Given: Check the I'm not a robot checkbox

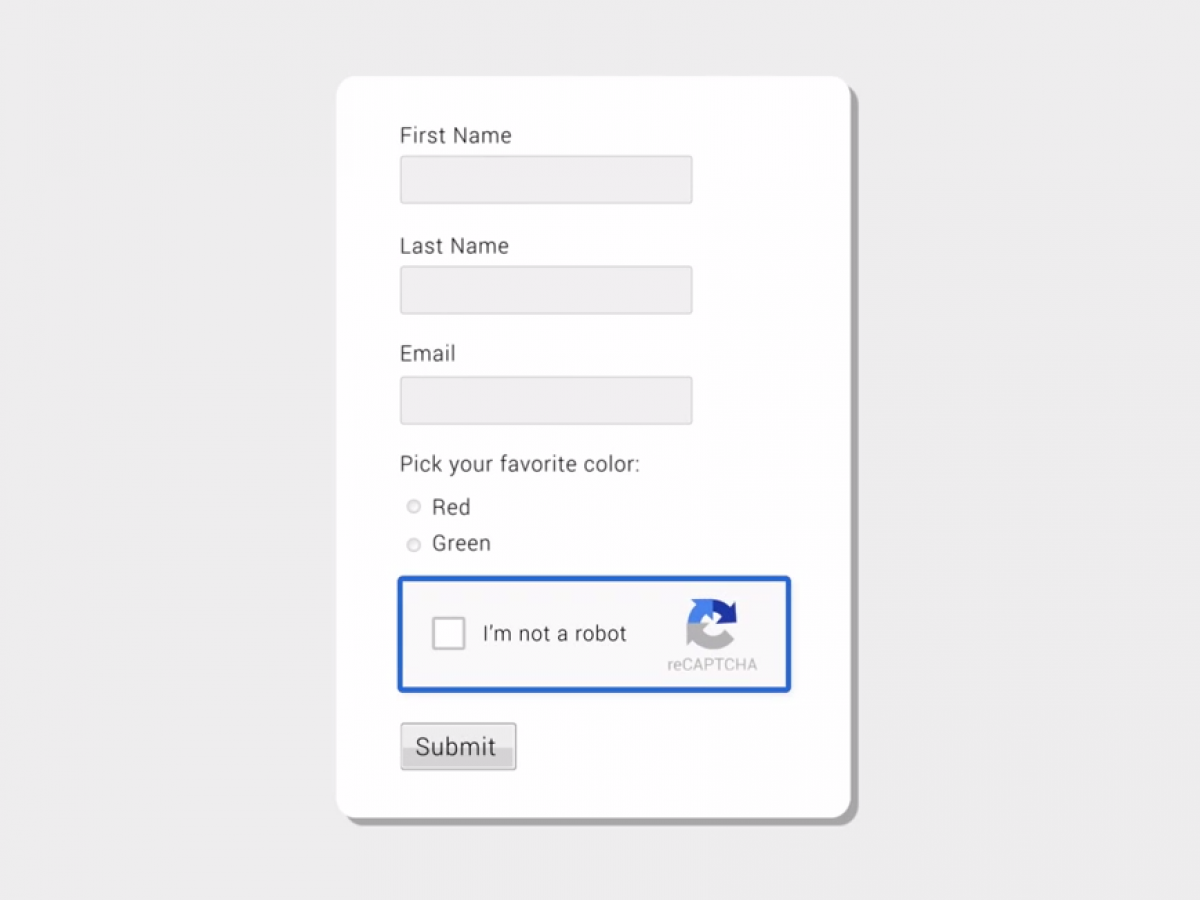Looking at the screenshot, I should pos(449,633).
